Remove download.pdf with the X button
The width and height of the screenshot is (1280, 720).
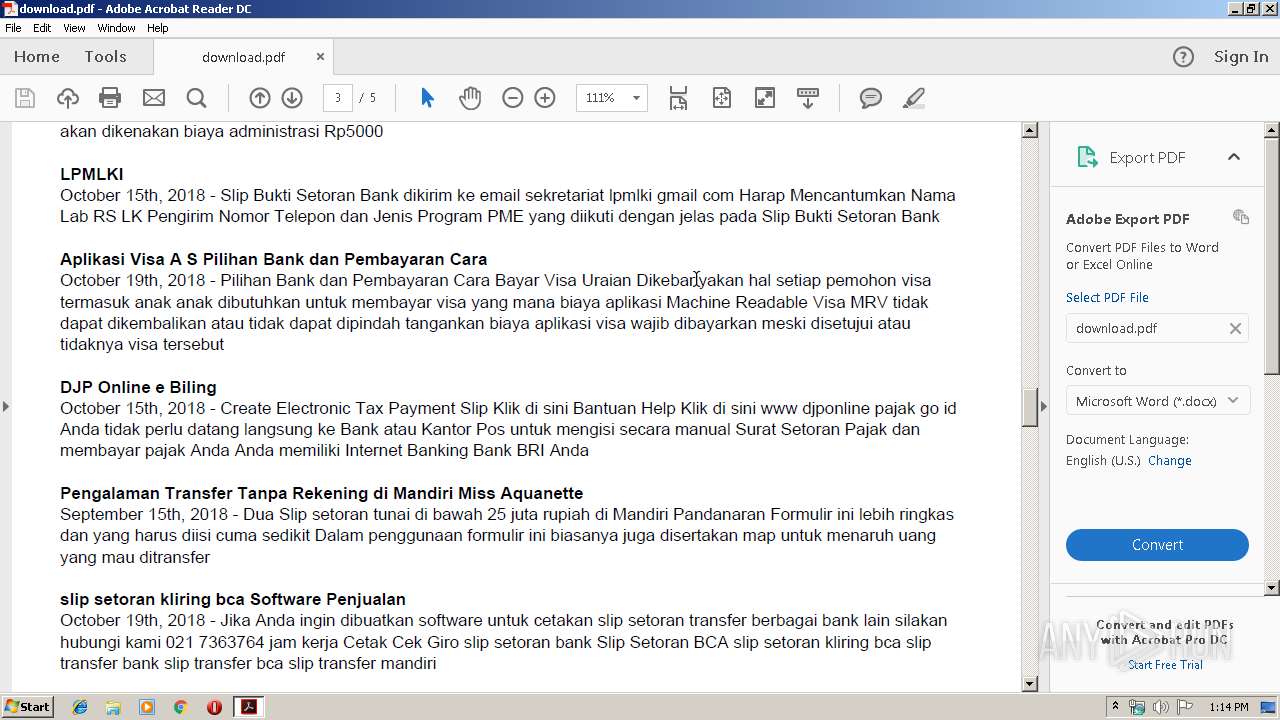click(1235, 328)
